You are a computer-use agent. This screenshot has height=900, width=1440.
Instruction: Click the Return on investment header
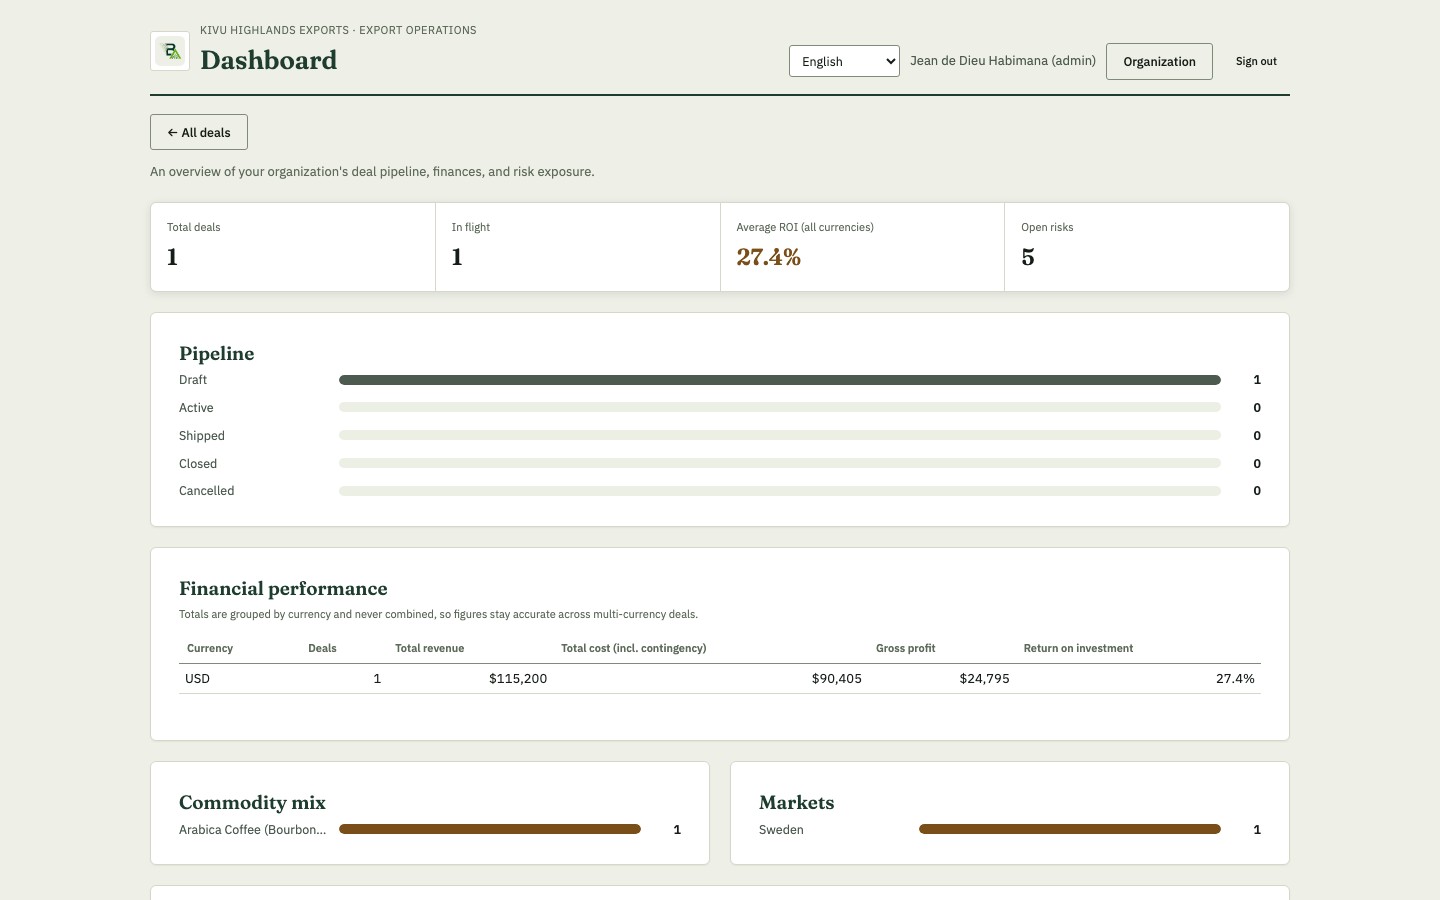1078,648
